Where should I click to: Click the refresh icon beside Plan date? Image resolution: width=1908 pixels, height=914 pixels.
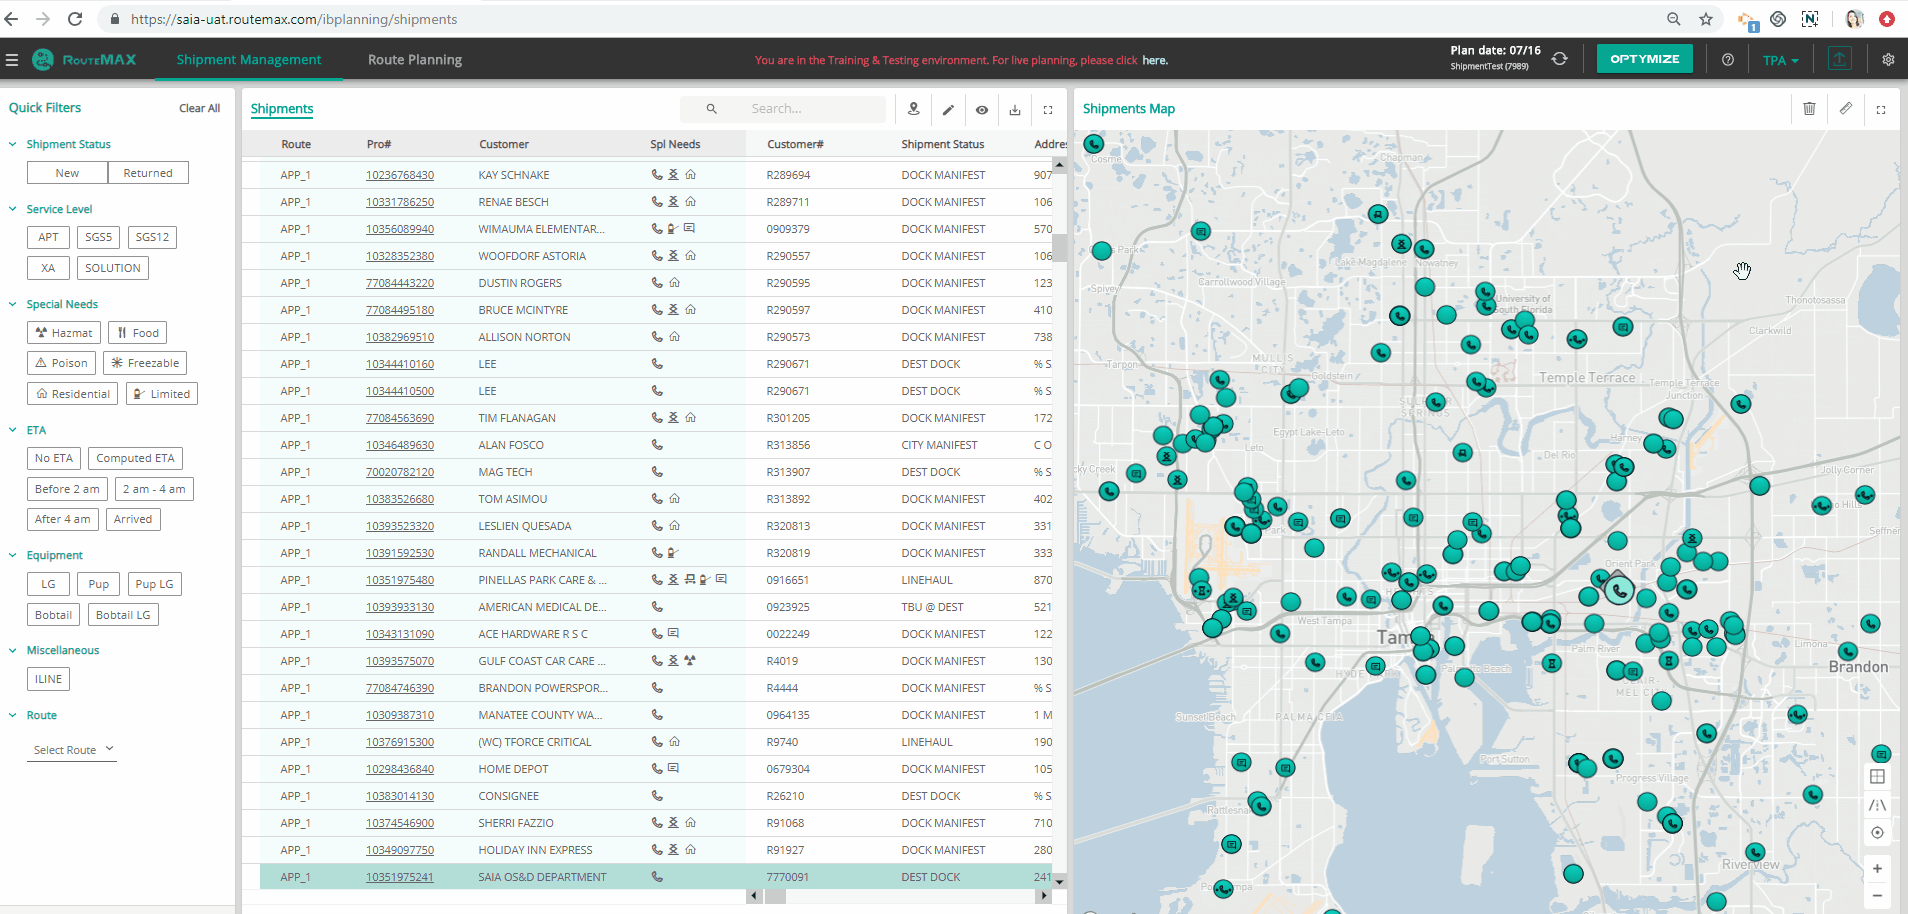click(1559, 60)
